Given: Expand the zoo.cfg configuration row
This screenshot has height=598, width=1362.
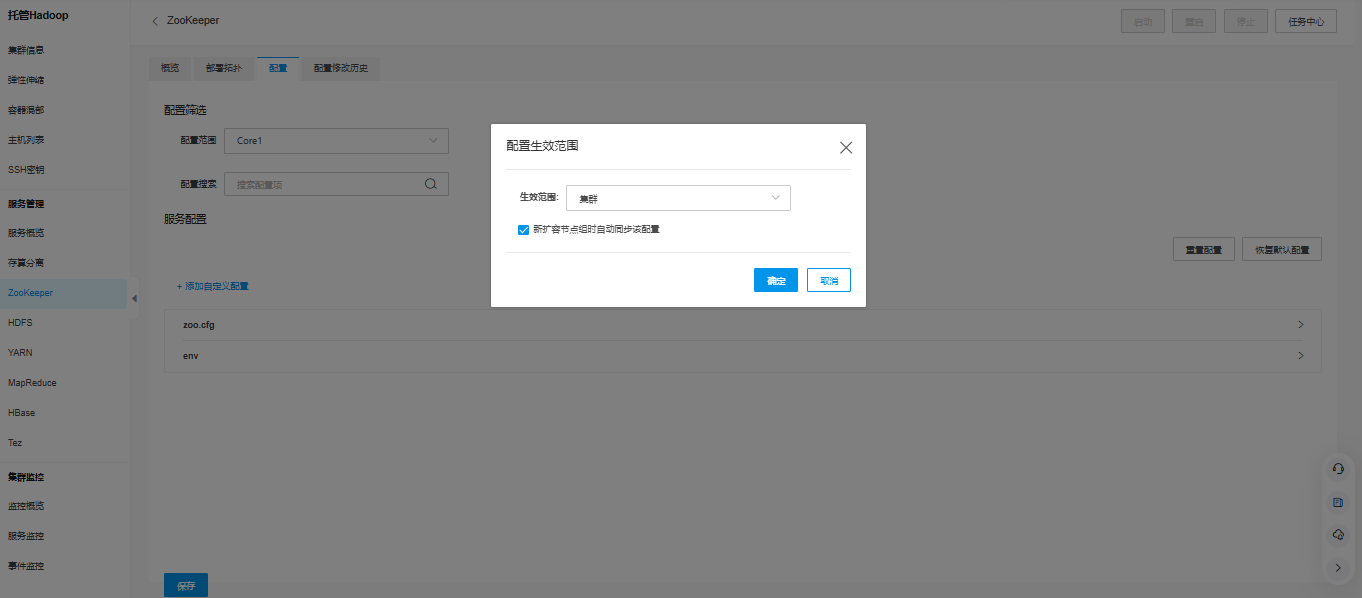Looking at the screenshot, I should click(742, 325).
